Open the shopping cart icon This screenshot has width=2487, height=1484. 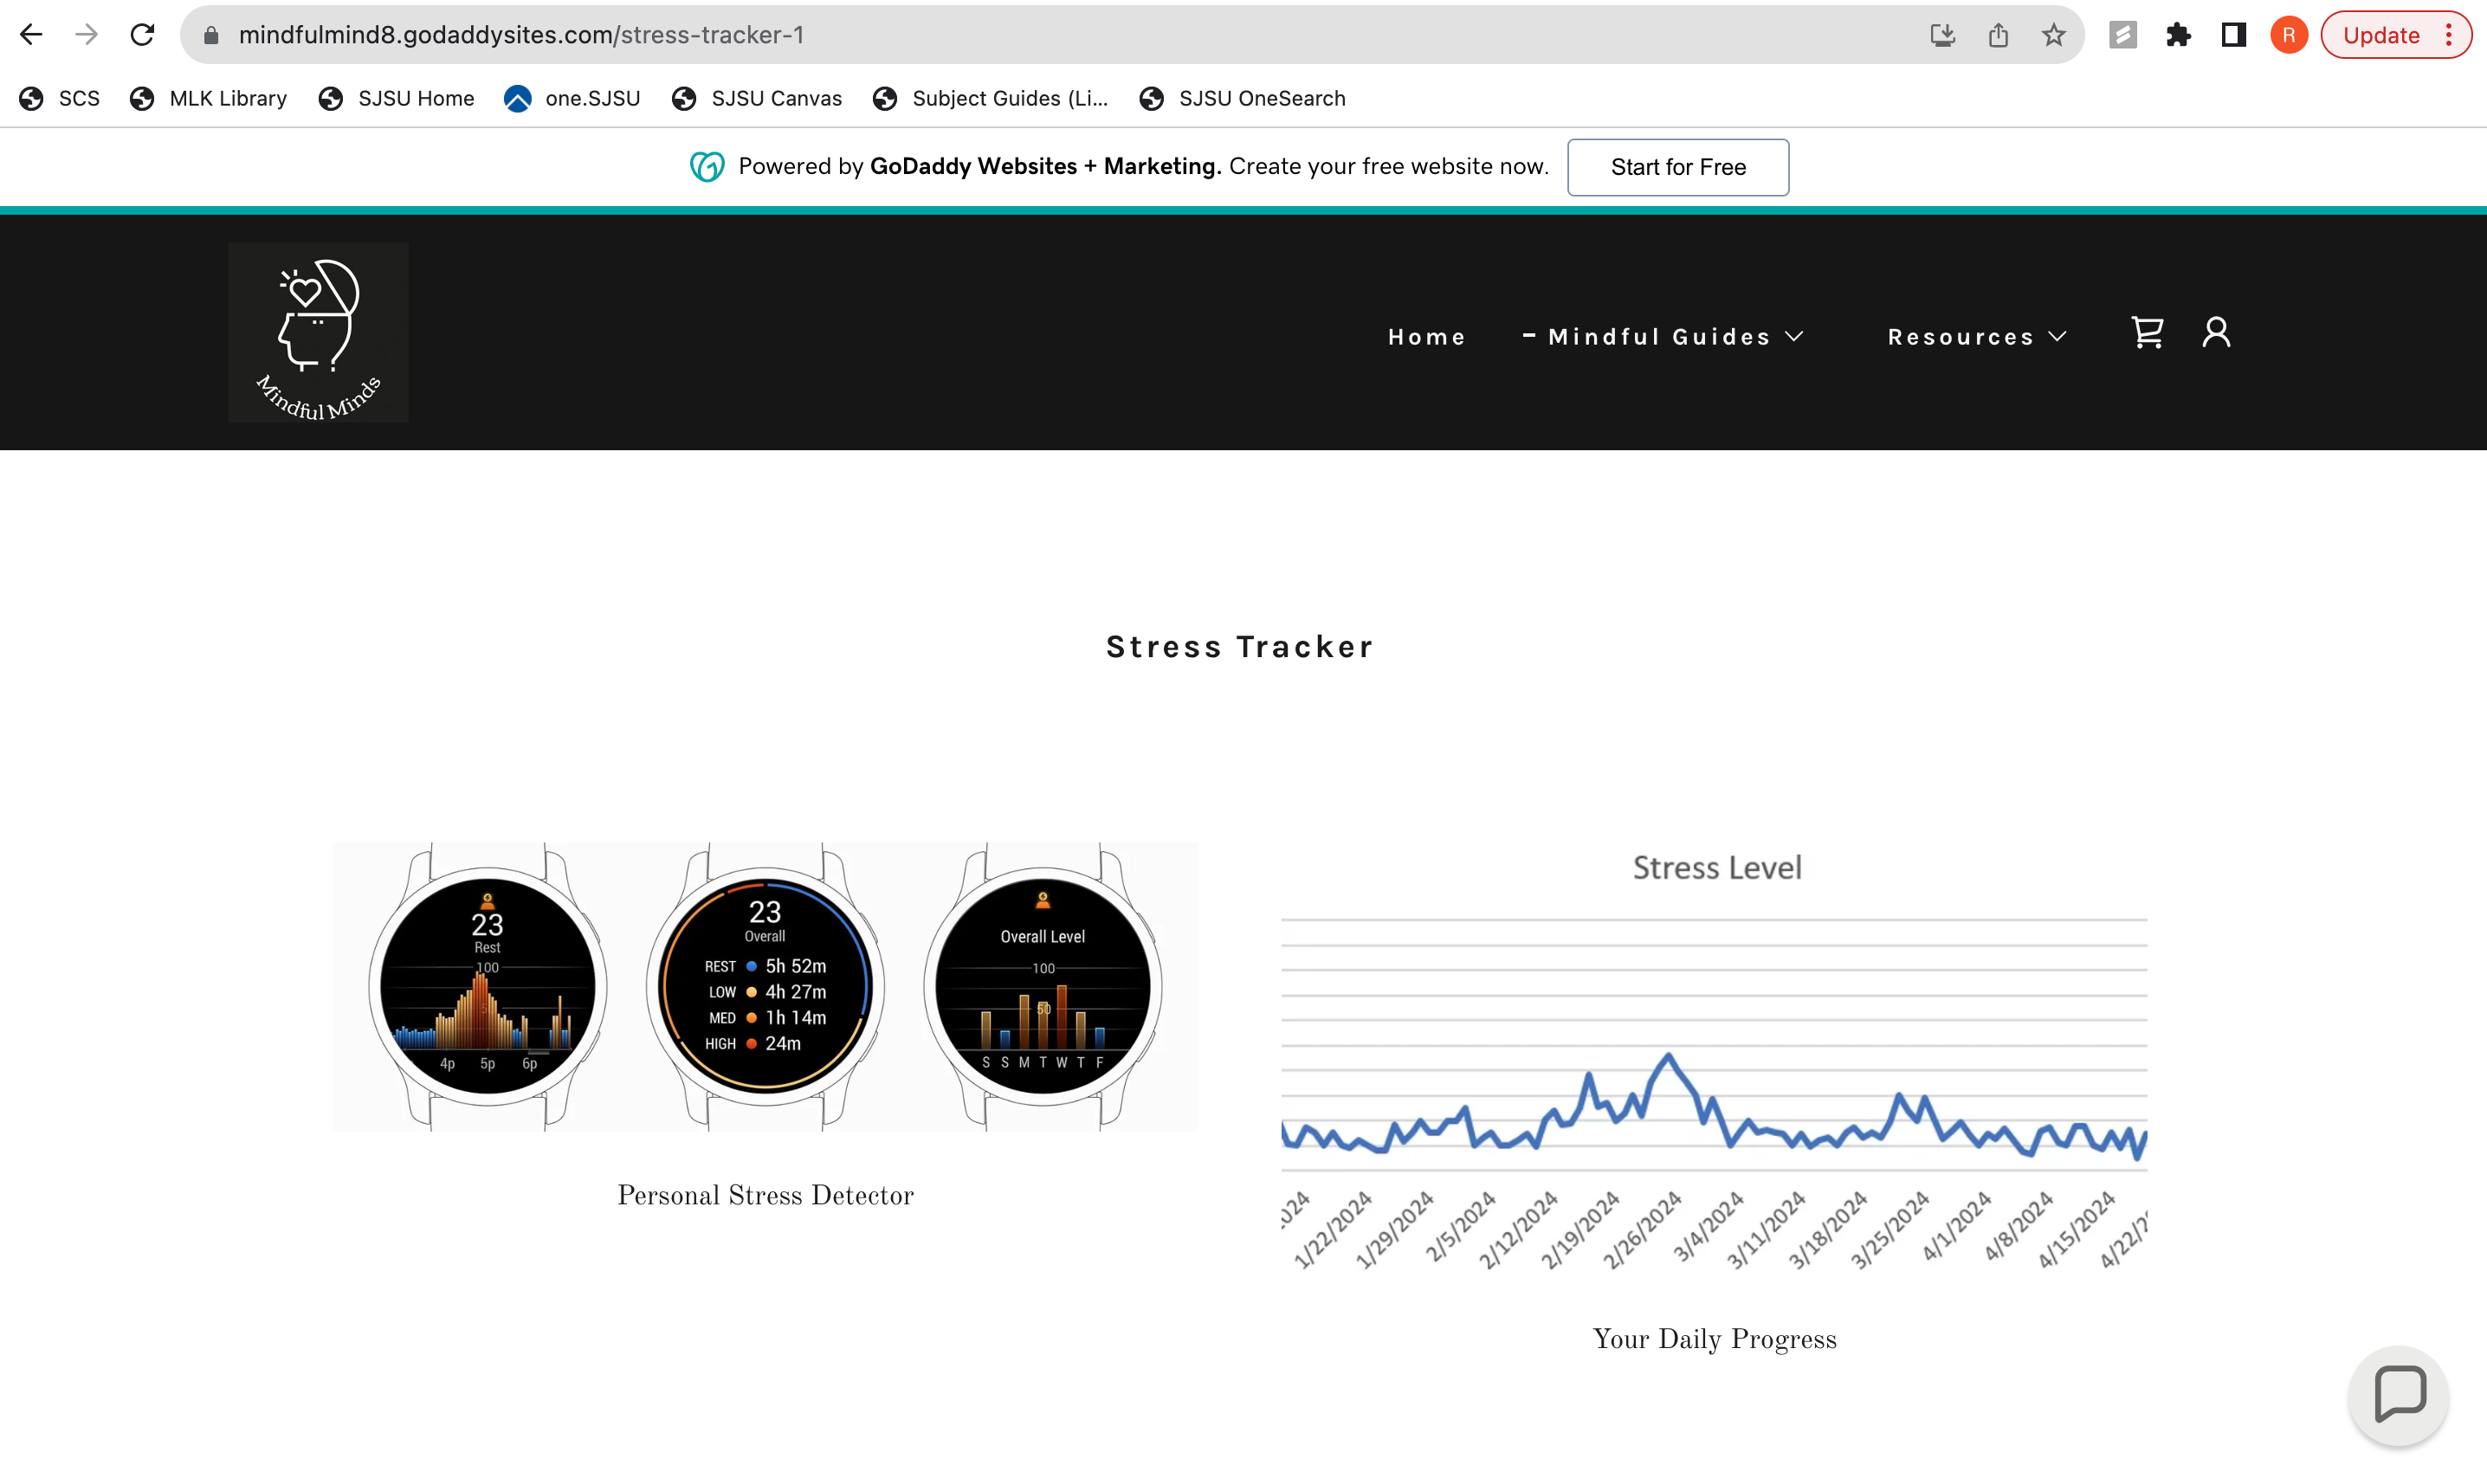click(x=2147, y=333)
